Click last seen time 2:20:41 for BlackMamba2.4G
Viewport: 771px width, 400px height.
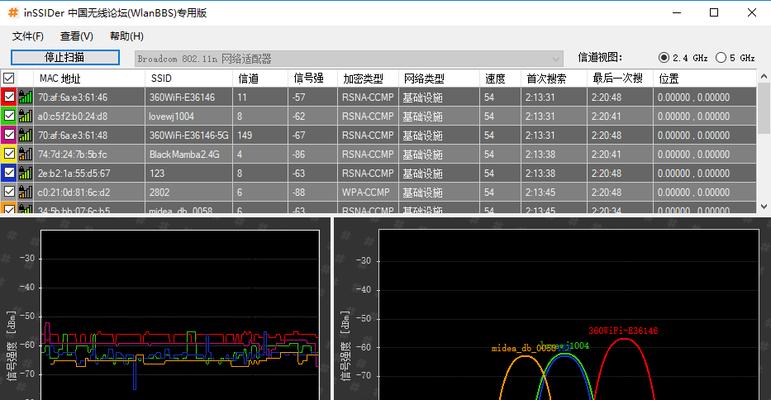tap(606, 154)
